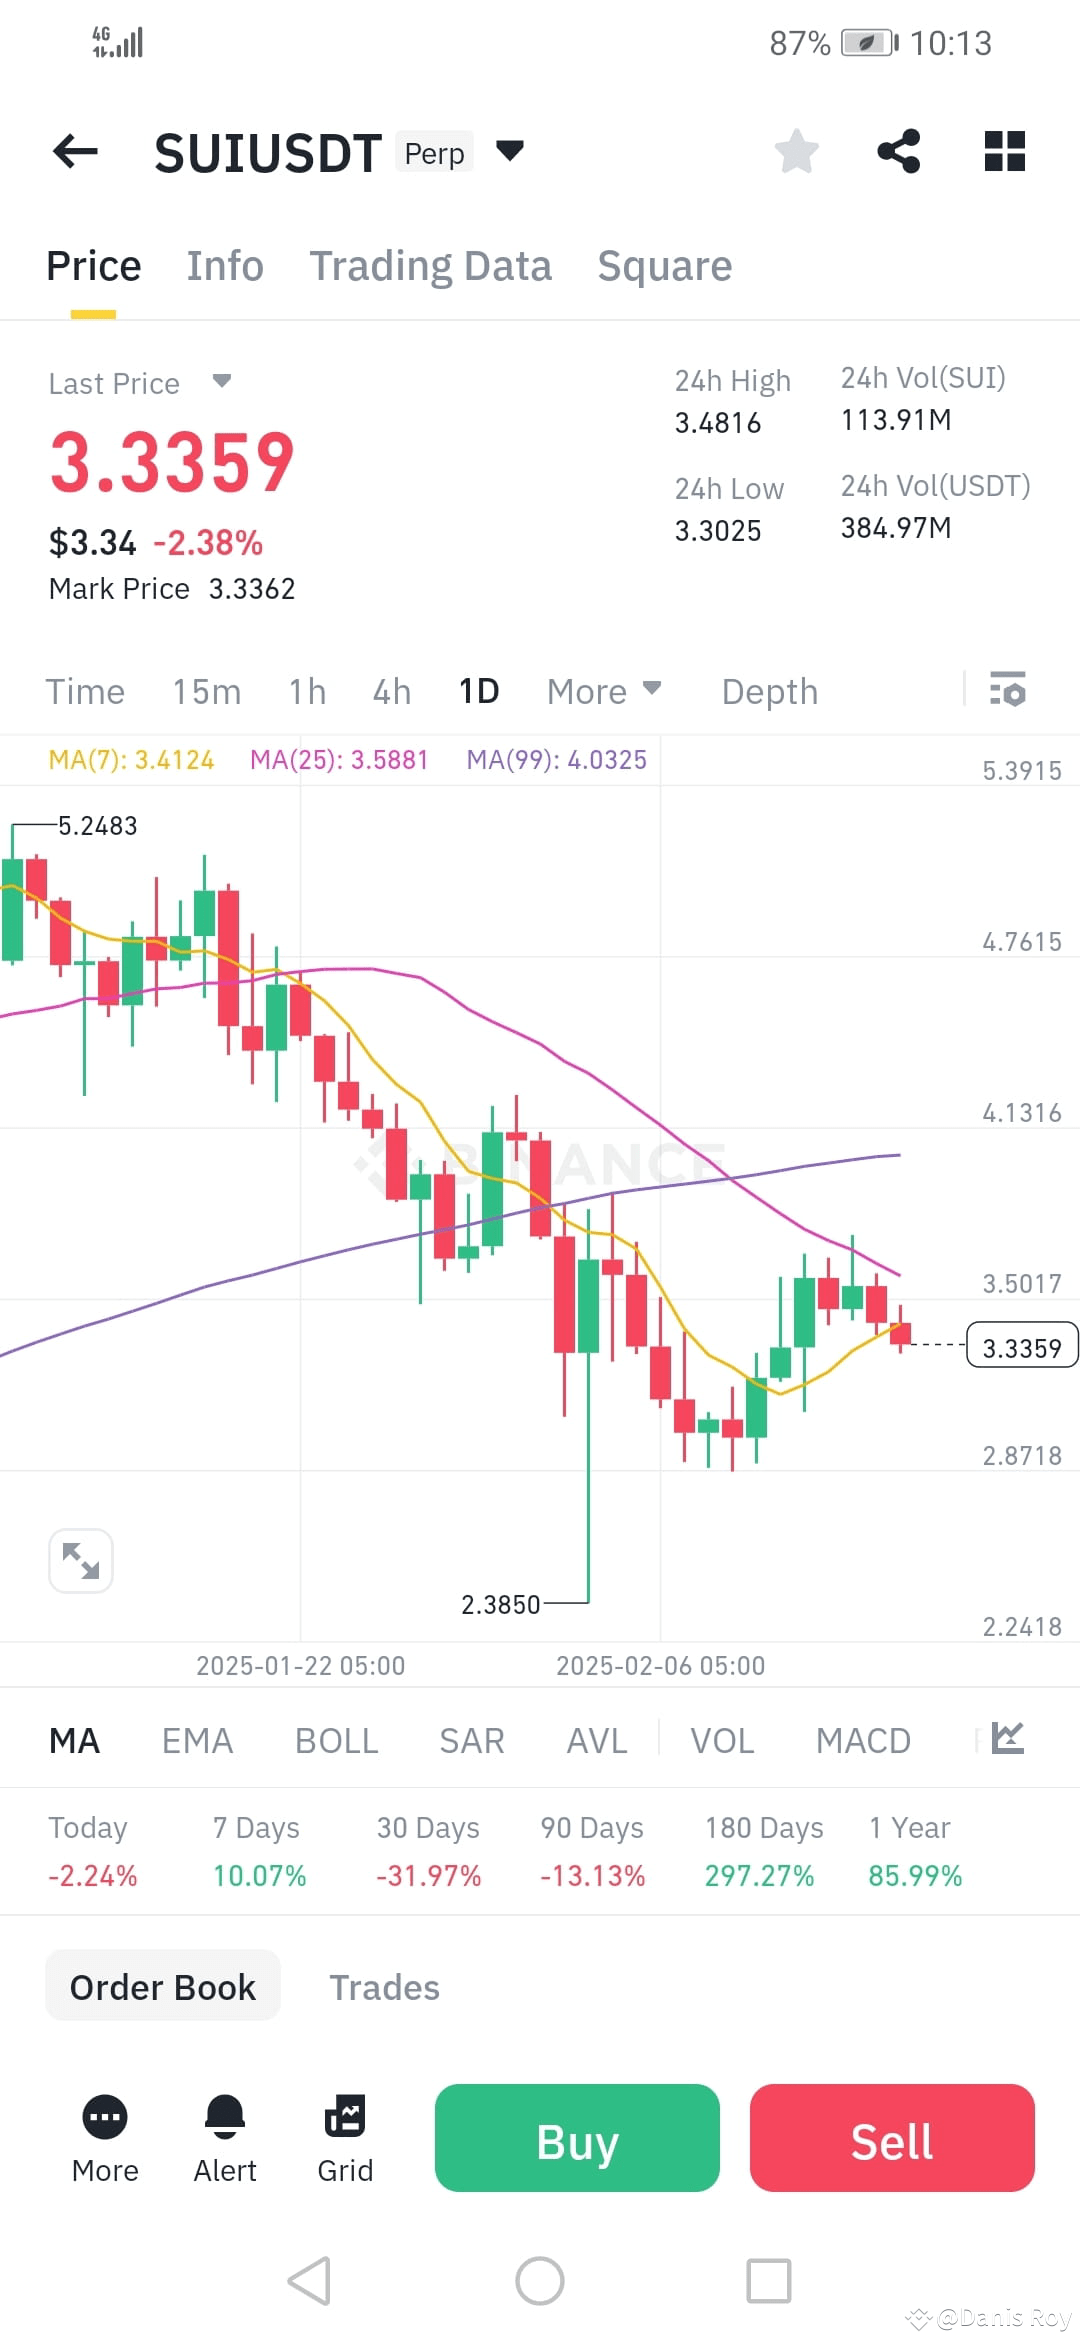
Task: Open chart settings icon next to Depth
Action: click(x=1008, y=690)
